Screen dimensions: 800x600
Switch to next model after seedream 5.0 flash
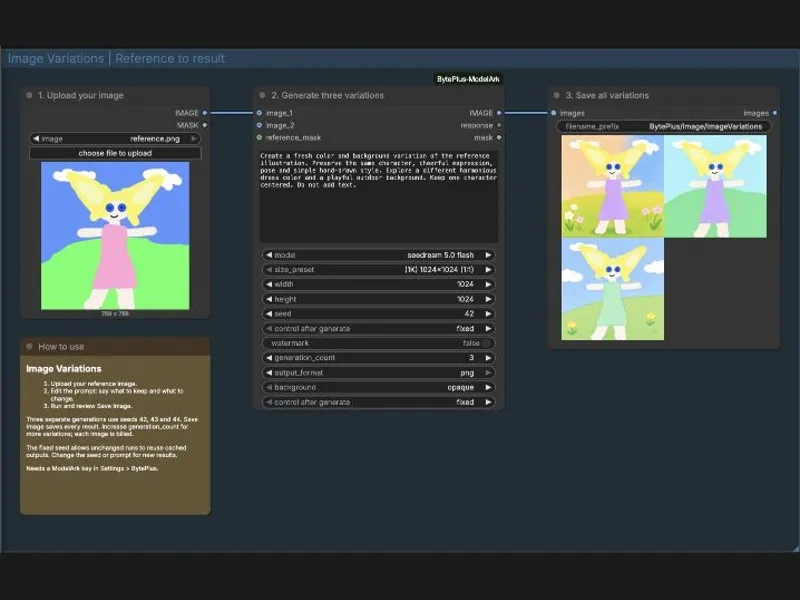click(x=488, y=255)
